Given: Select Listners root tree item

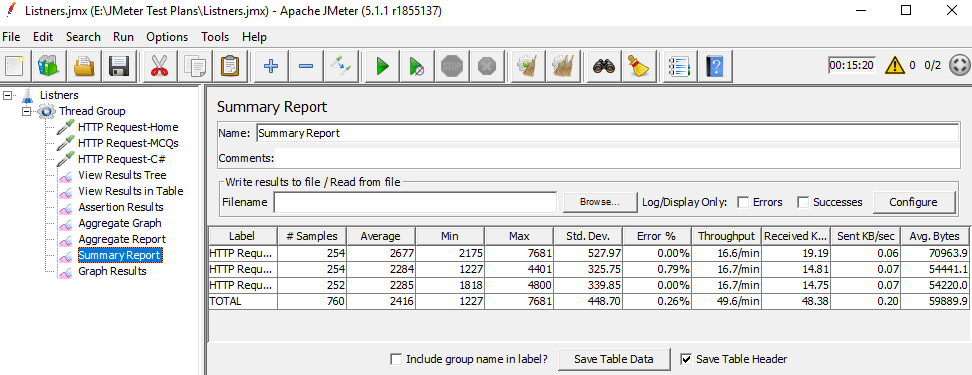Looking at the screenshot, I should click(x=59, y=95).
